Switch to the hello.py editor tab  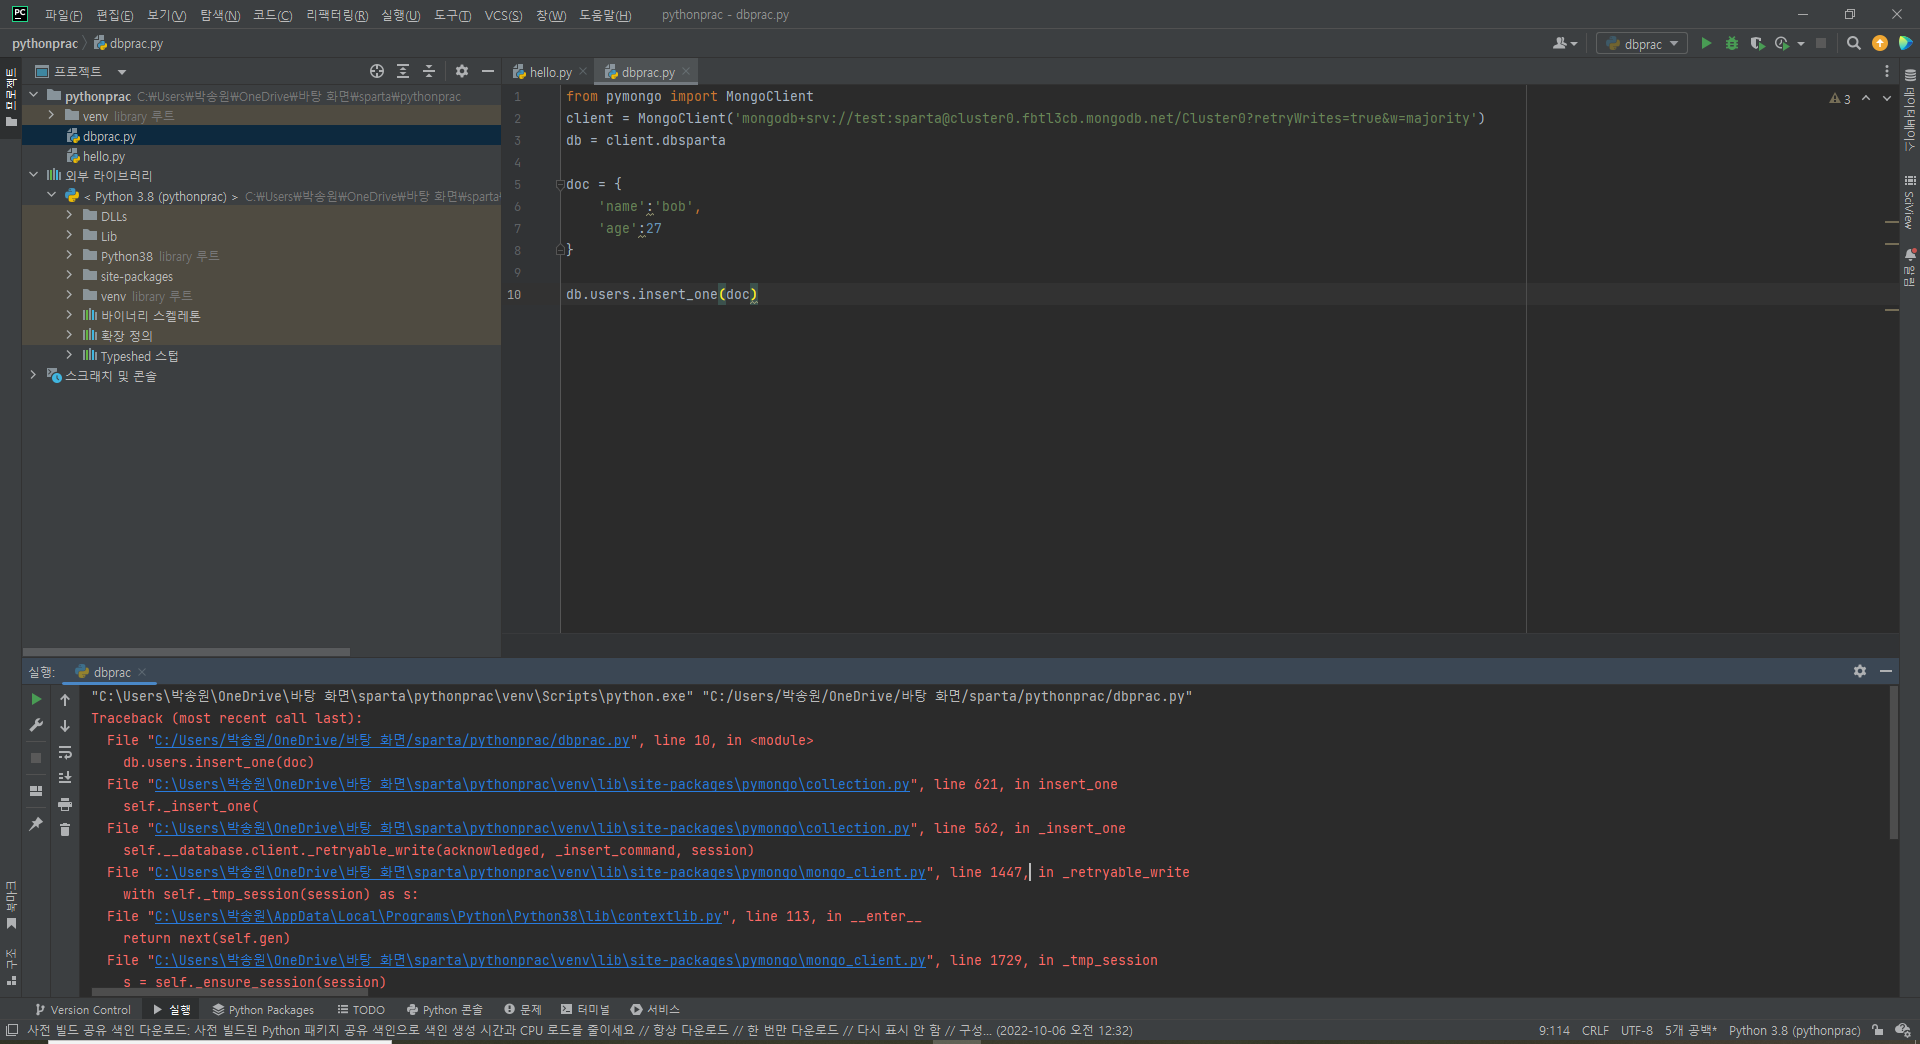point(550,72)
